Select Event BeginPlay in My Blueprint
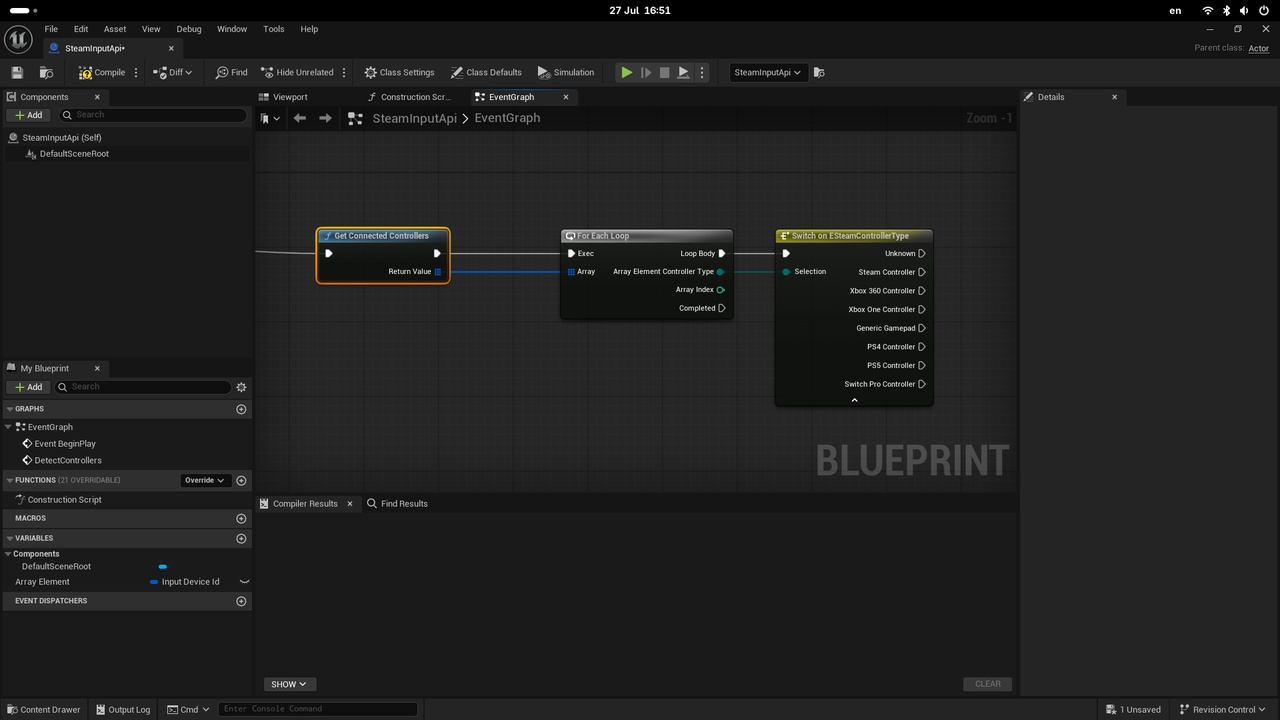The width and height of the screenshot is (1280, 720). click(65, 444)
